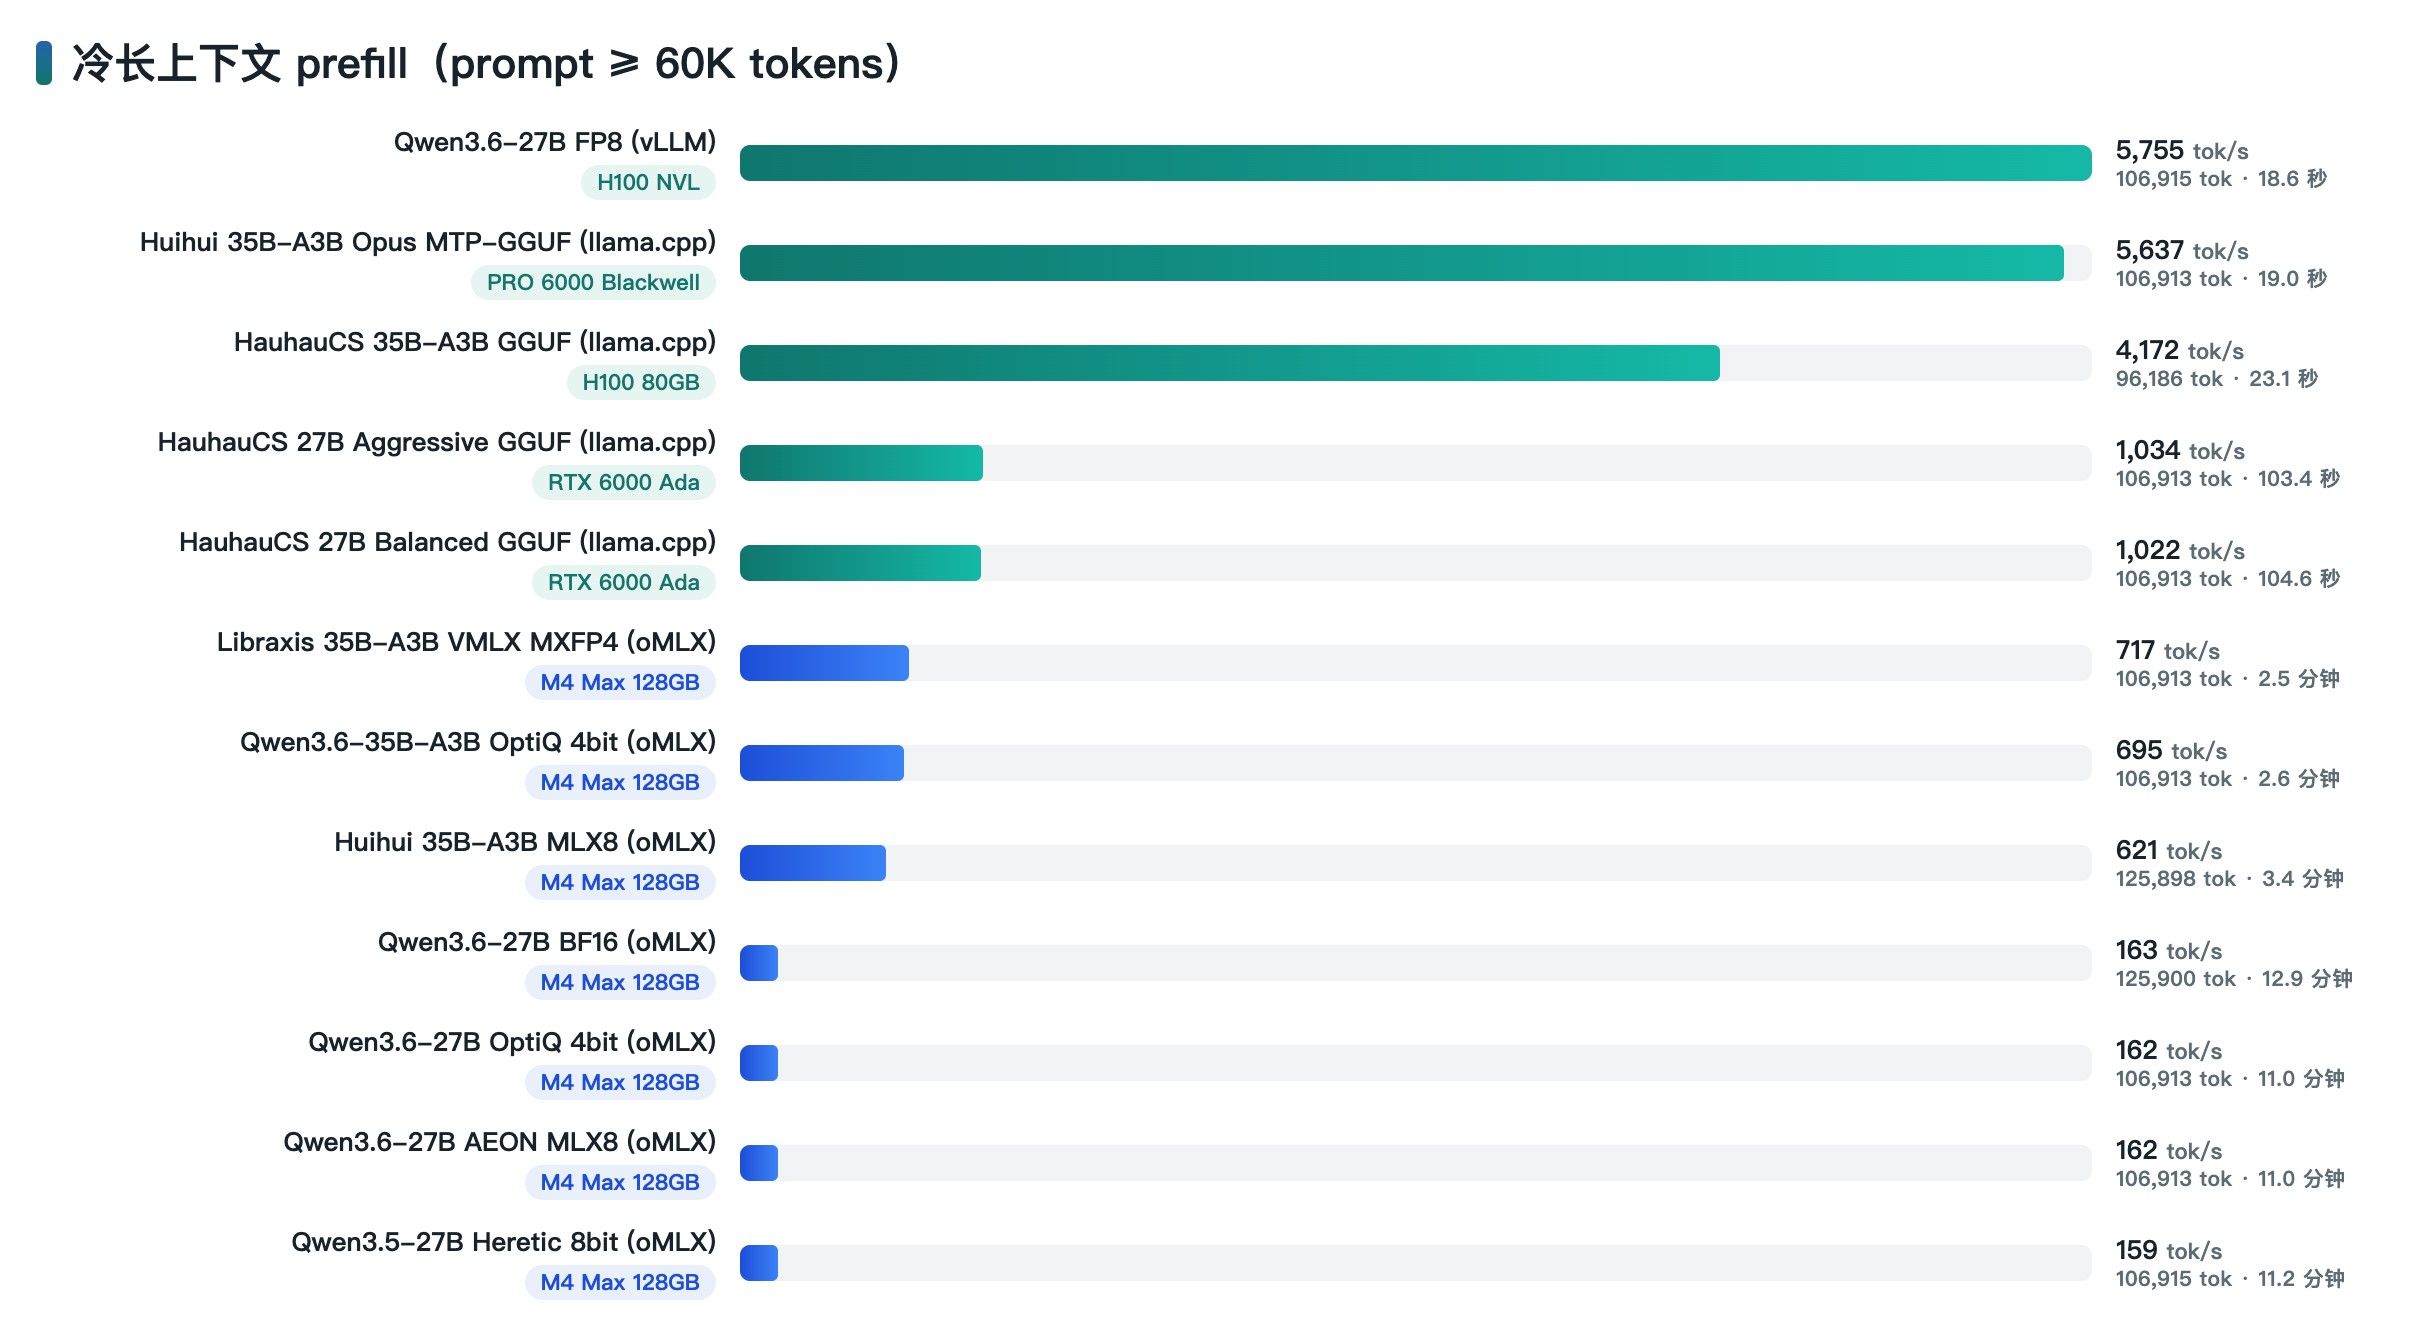Click the "106,913 tok · 2.6 分钟" detail
This screenshot has width=2420, height=1322.
tap(2228, 779)
